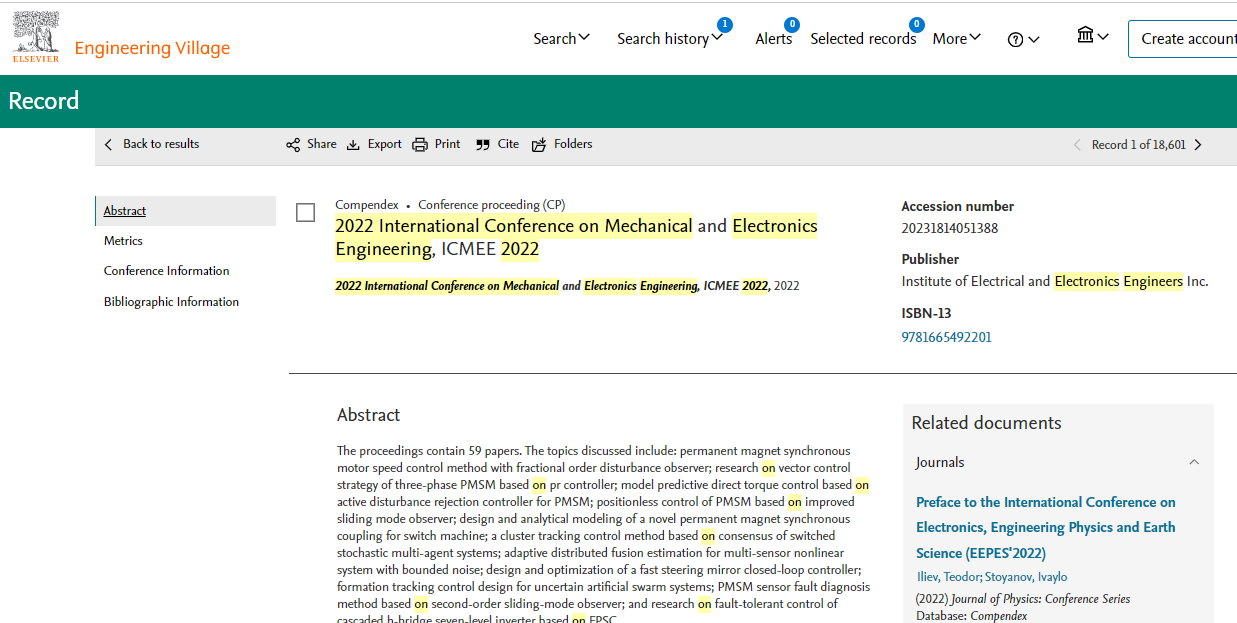
Task: Click the Export download icon
Action: coord(353,145)
